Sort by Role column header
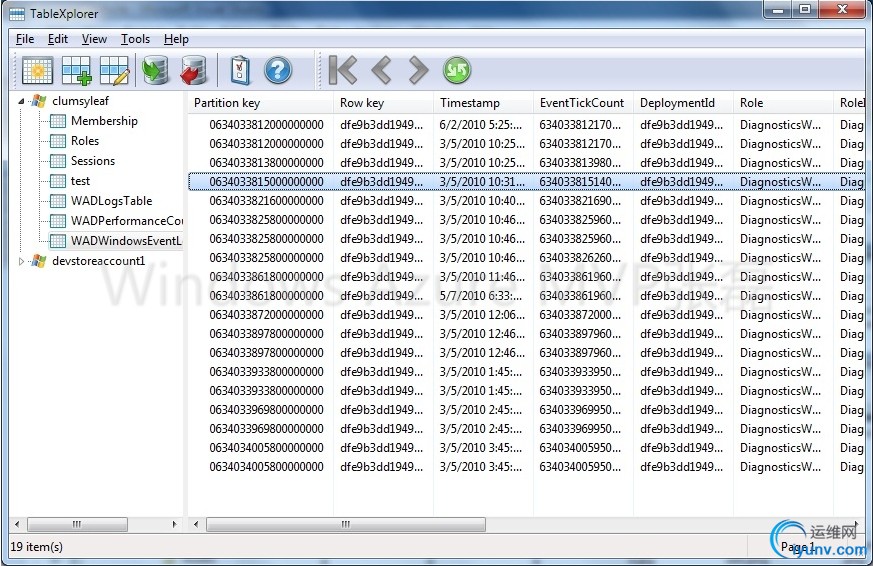Screen dimensions: 873x566 point(783,103)
